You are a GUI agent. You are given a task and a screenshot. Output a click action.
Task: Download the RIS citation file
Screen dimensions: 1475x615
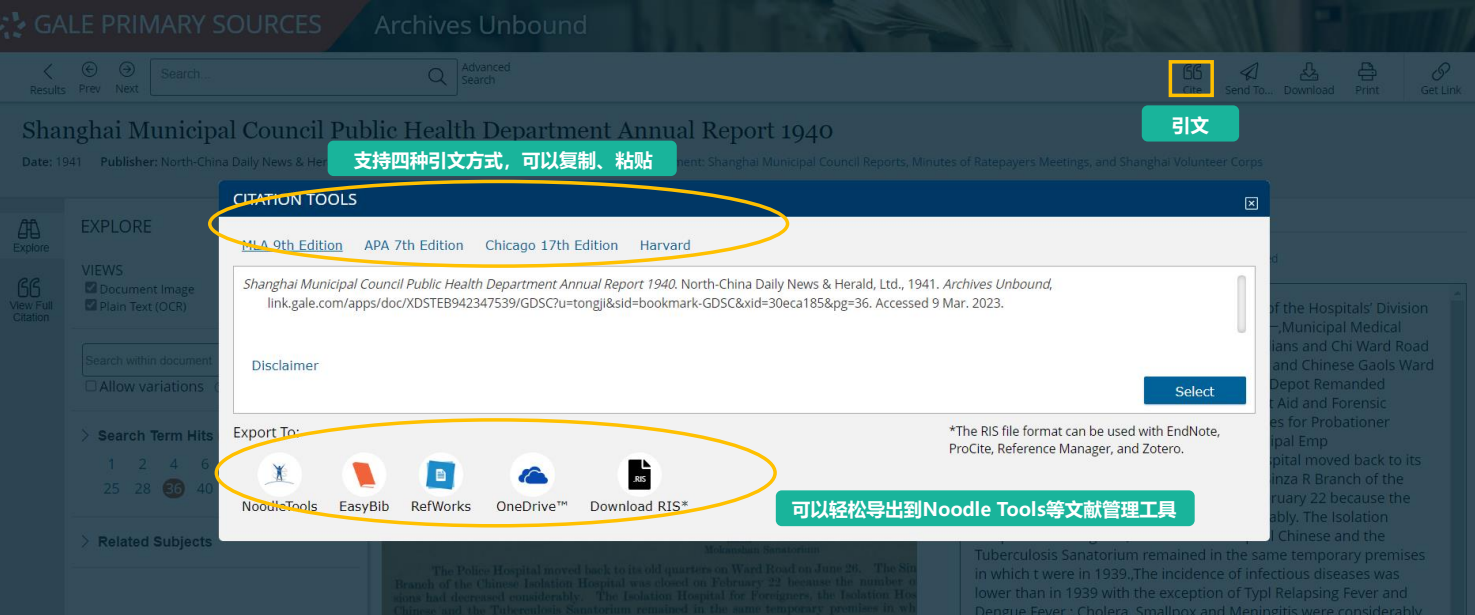638,475
